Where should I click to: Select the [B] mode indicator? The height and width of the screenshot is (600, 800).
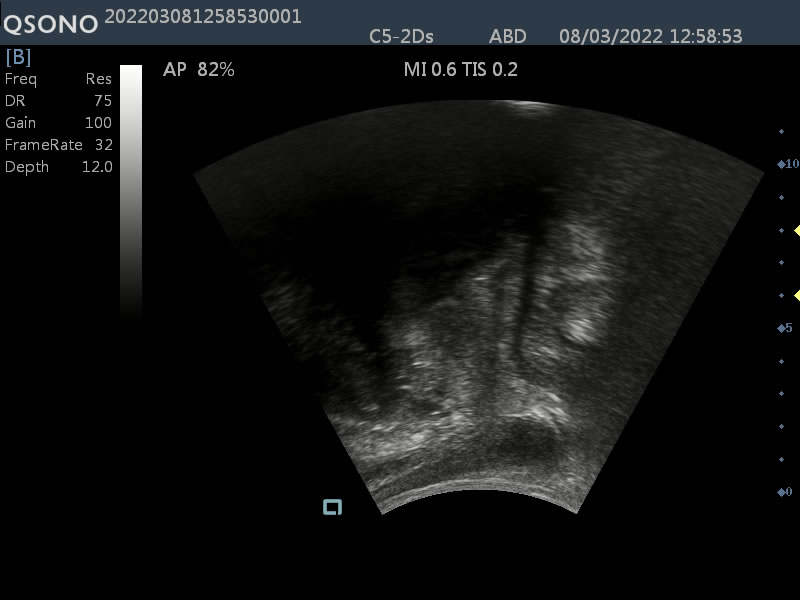pos(19,57)
